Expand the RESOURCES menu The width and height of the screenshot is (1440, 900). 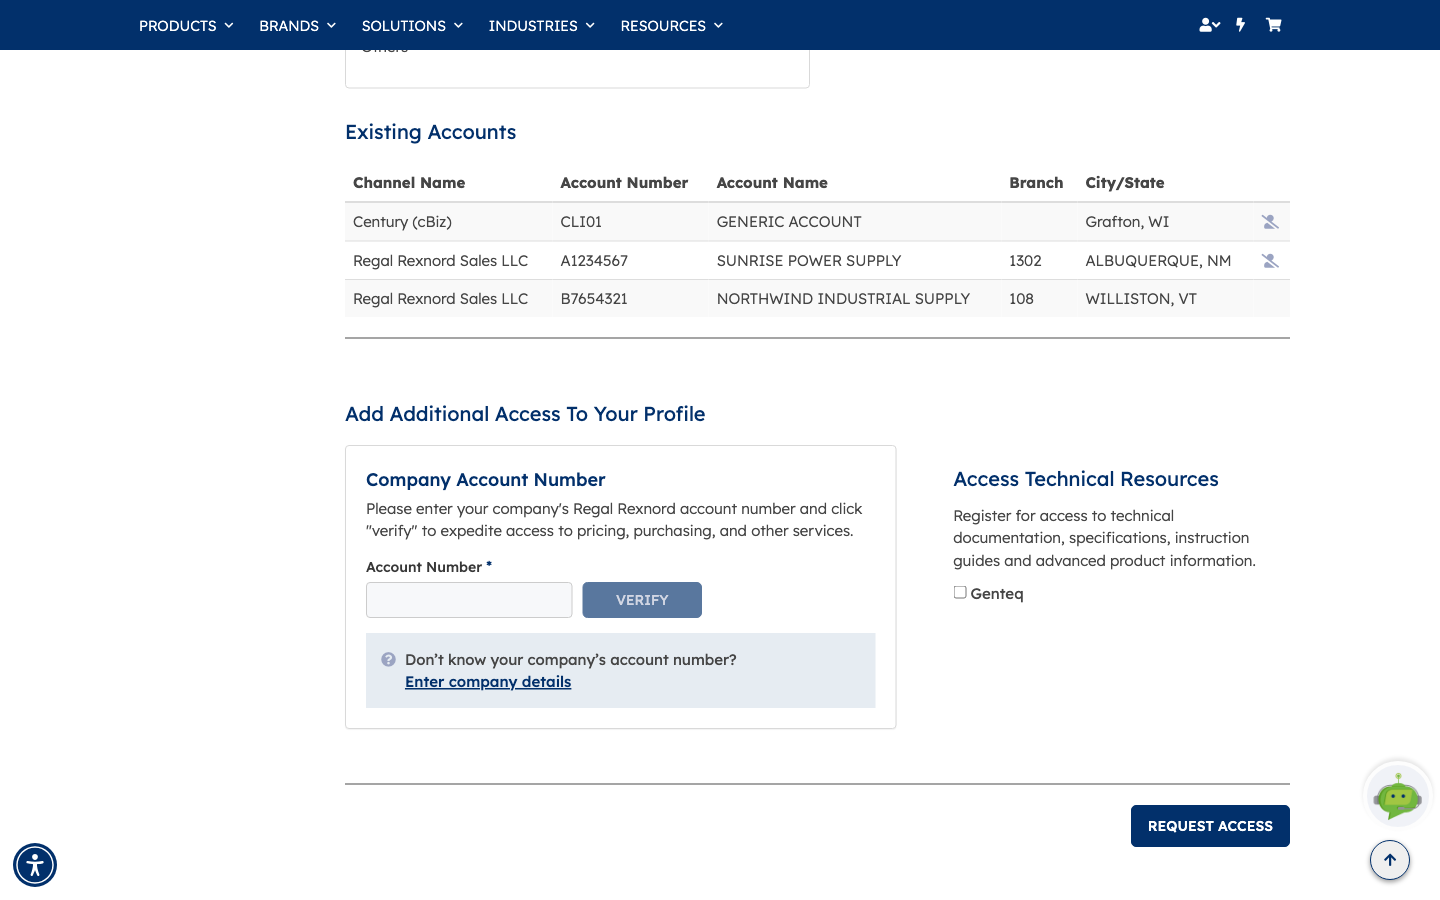[x=671, y=26]
